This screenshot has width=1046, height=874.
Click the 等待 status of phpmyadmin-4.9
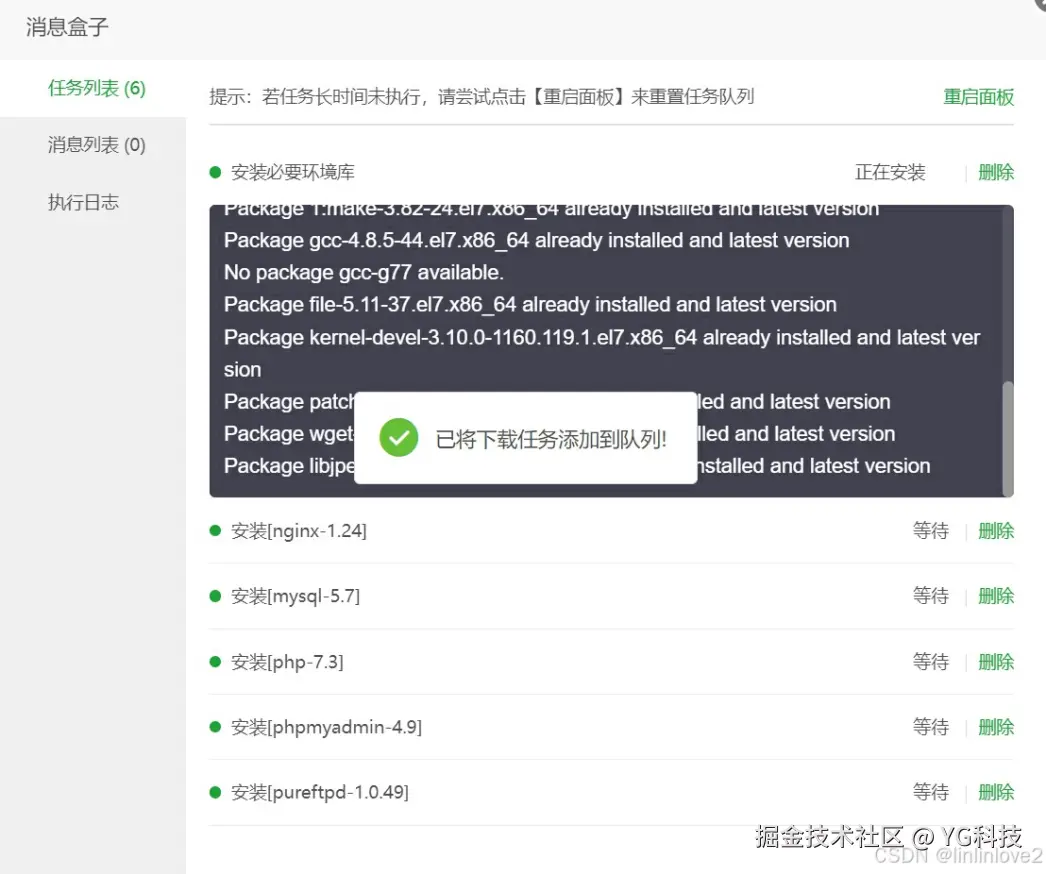click(931, 727)
